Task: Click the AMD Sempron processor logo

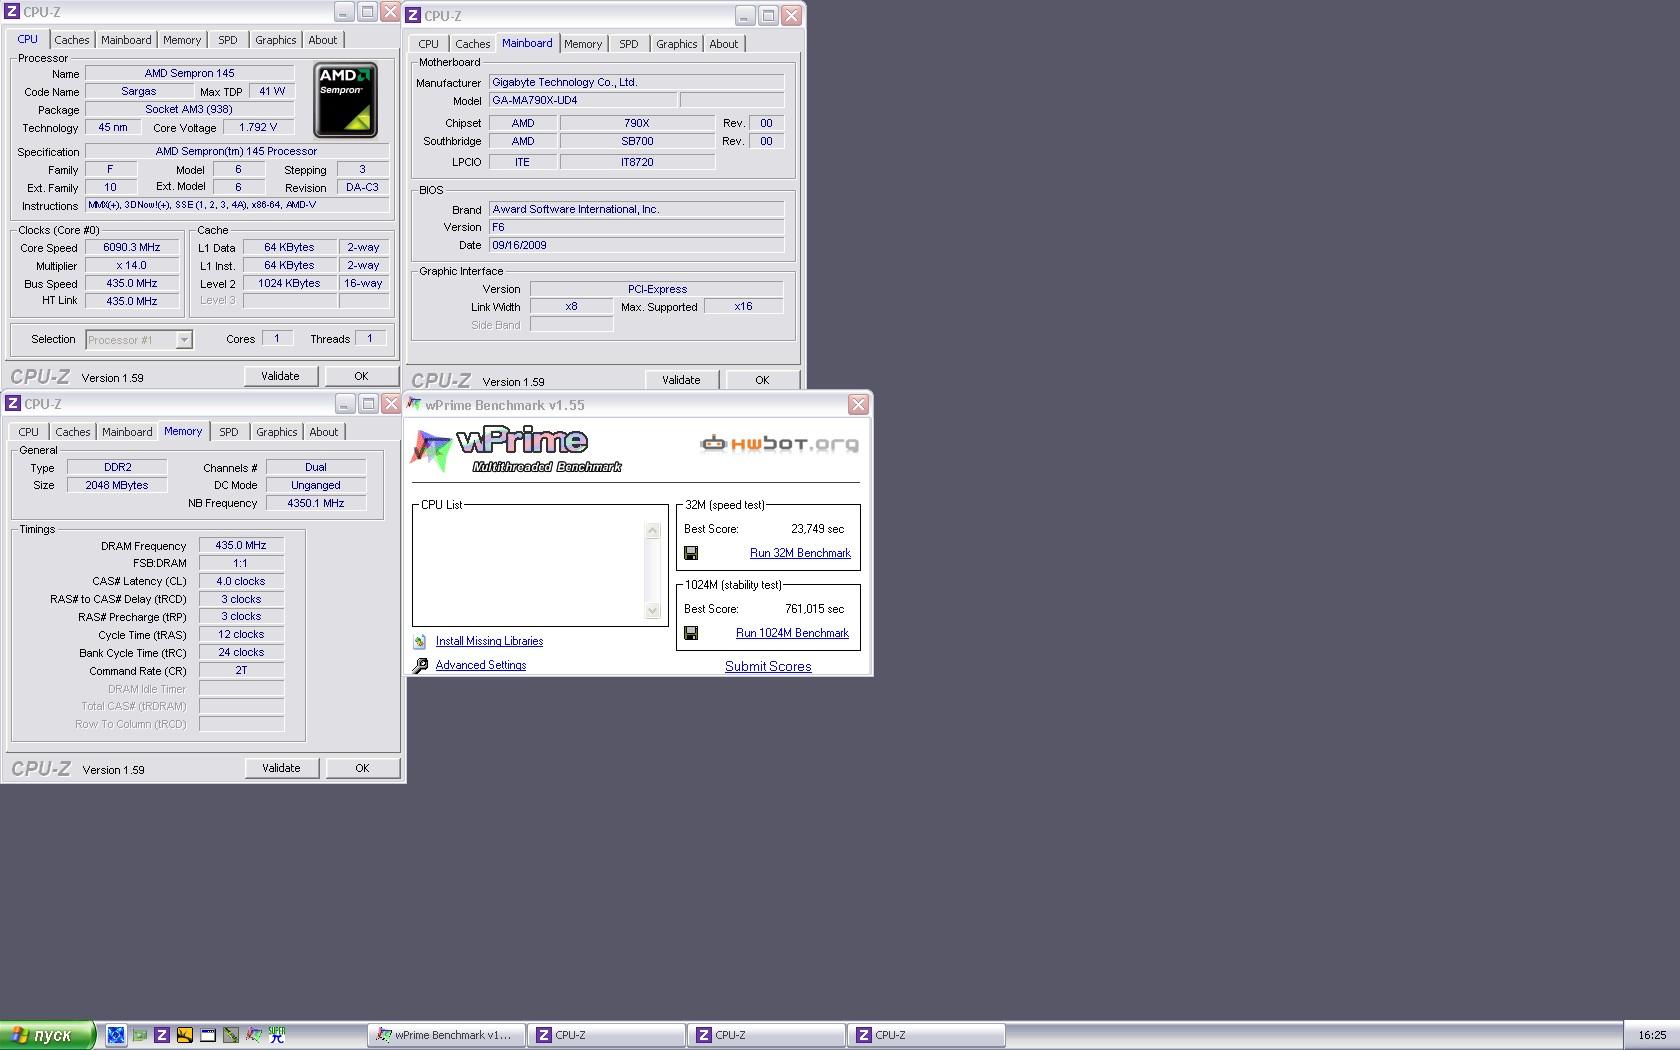Action: click(345, 100)
